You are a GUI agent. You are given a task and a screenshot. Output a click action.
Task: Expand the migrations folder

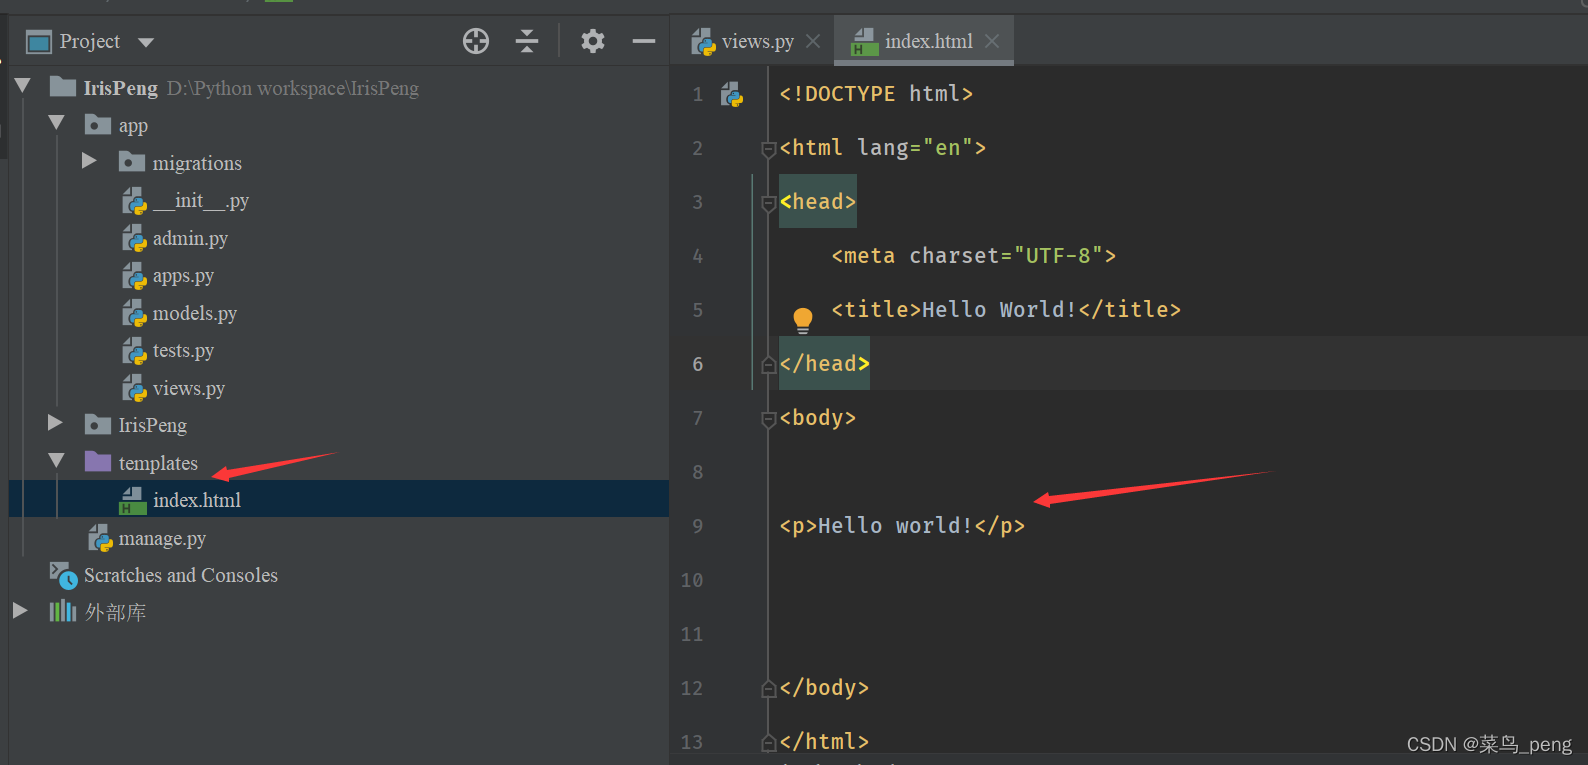pyautogui.click(x=89, y=161)
